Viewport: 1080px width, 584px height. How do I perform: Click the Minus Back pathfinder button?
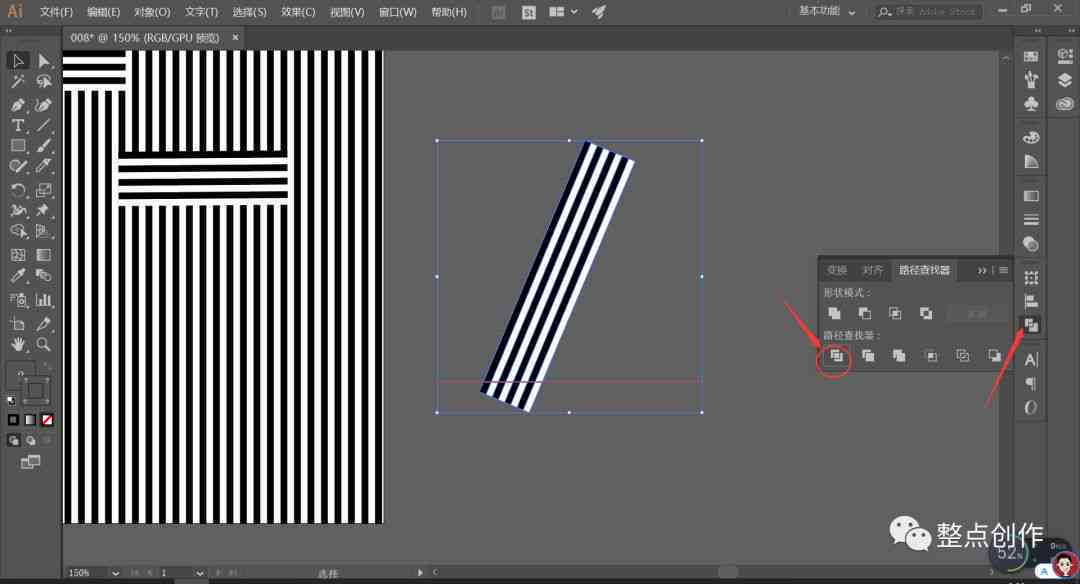pyautogui.click(x=995, y=356)
